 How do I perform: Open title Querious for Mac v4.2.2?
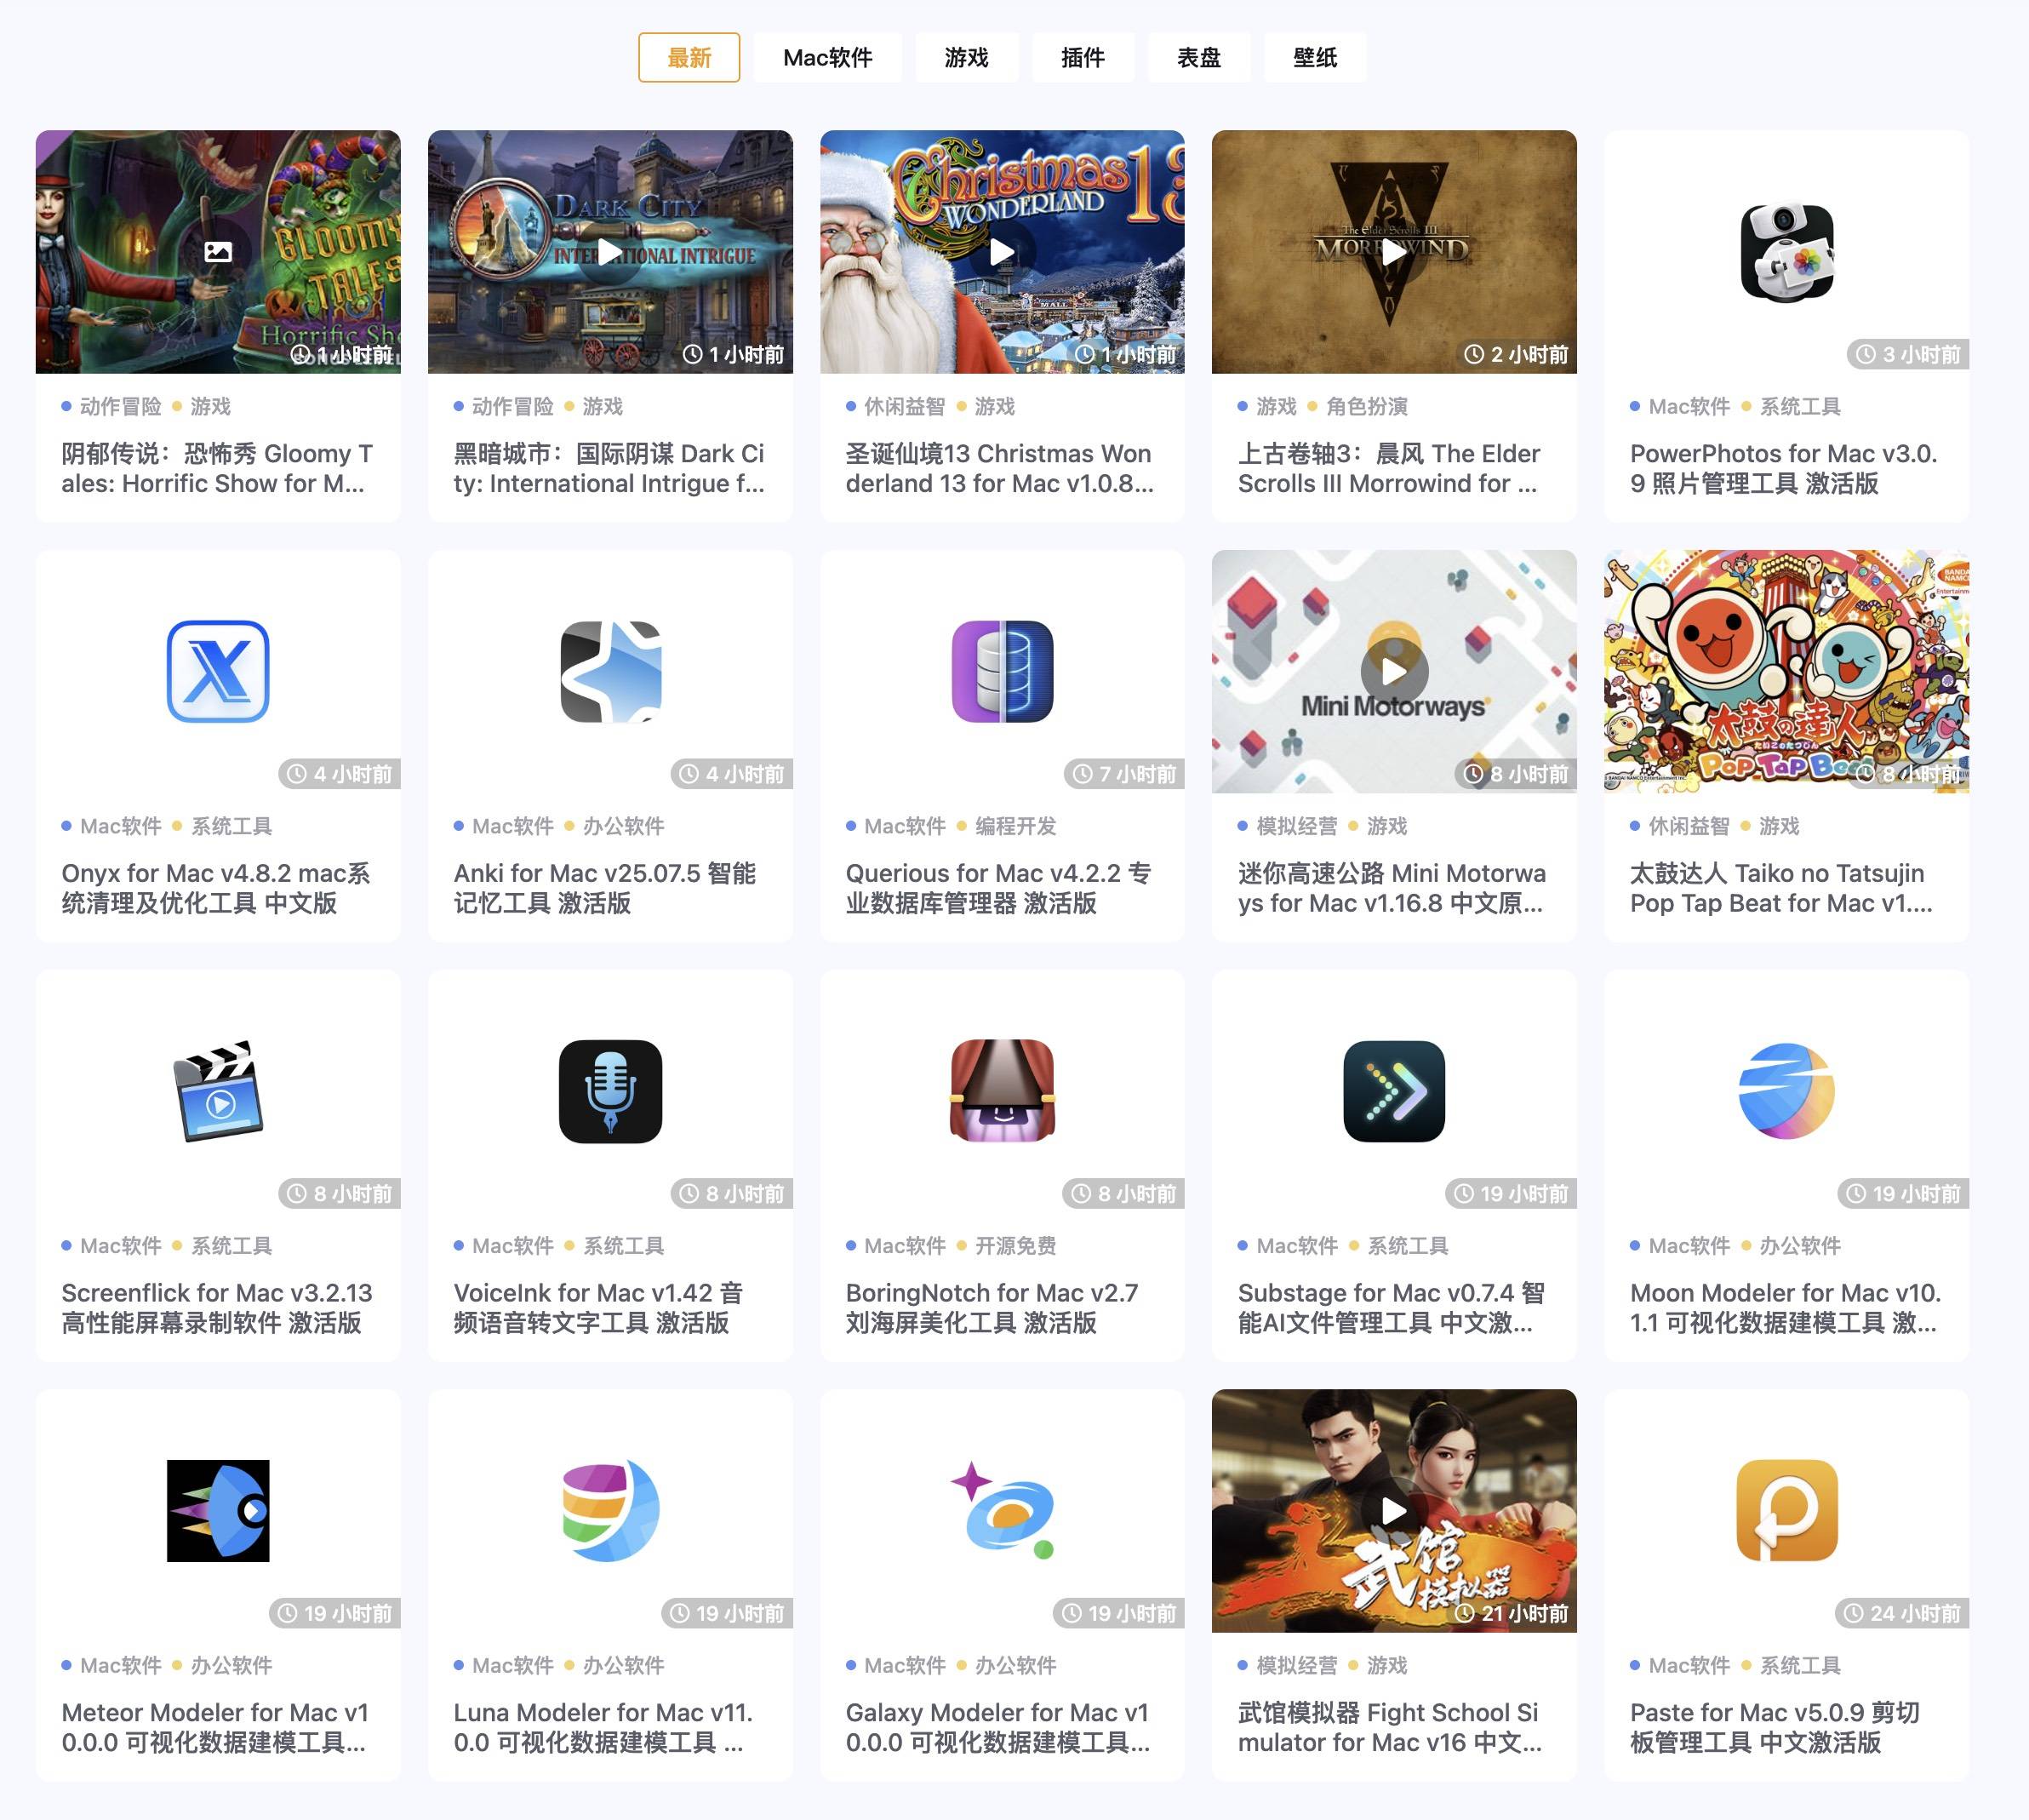[999, 888]
